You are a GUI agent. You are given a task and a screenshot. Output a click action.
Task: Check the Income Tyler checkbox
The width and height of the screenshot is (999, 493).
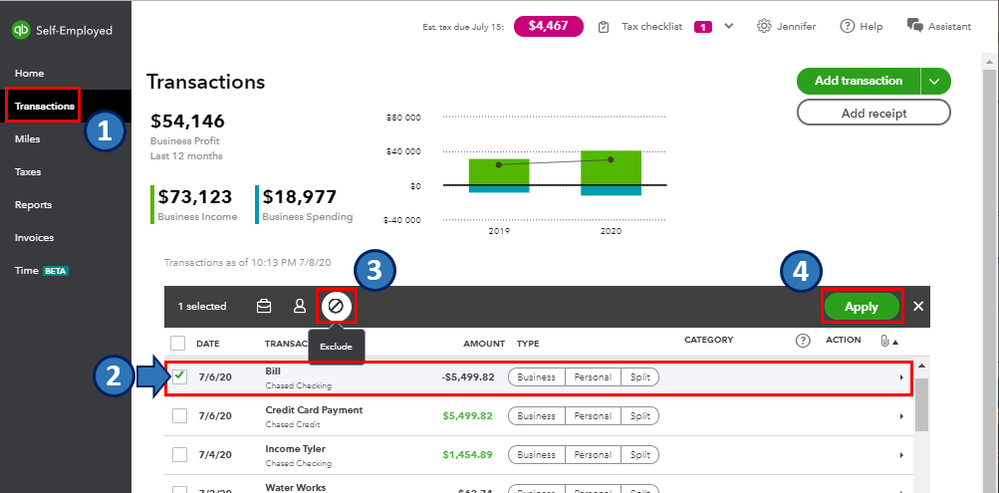point(180,455)
